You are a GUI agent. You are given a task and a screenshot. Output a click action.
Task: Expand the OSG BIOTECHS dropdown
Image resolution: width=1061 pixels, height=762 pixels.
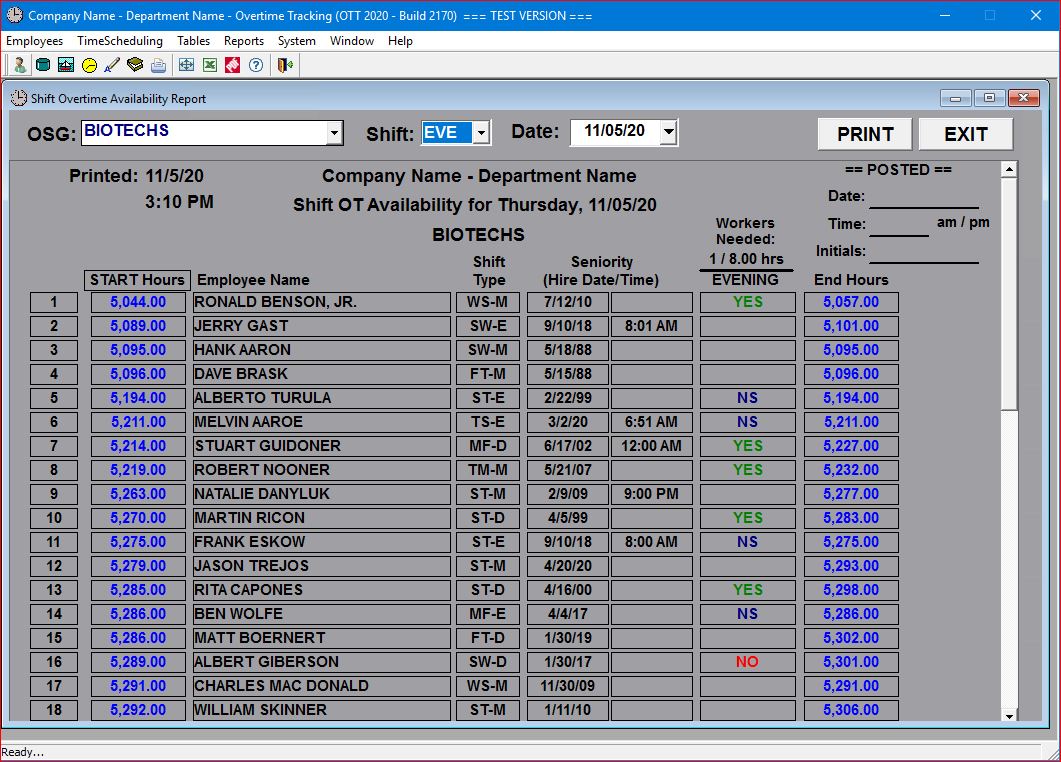click(335, 133)
